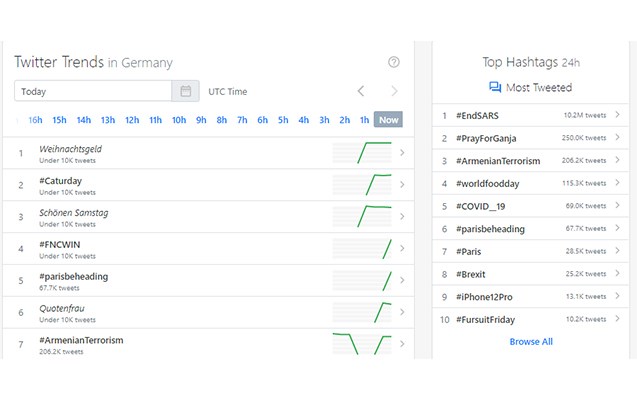Expand the #worldfoodday hashtag chevron
Viewport: 637px width, 400px height.
617,183
